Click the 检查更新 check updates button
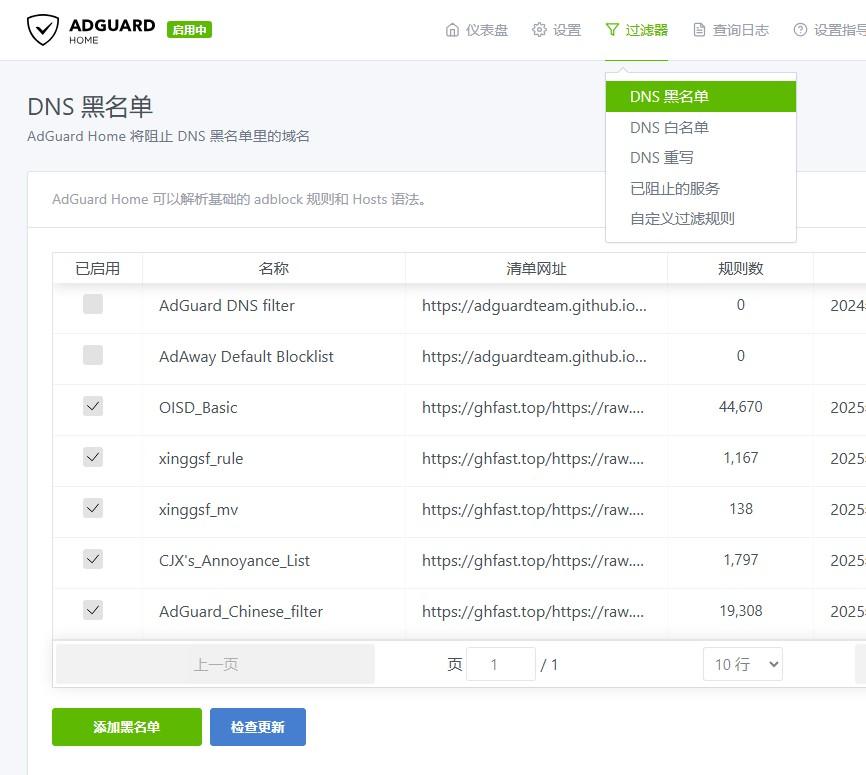The height and width of the screenshot is (775, 866). 258,727
